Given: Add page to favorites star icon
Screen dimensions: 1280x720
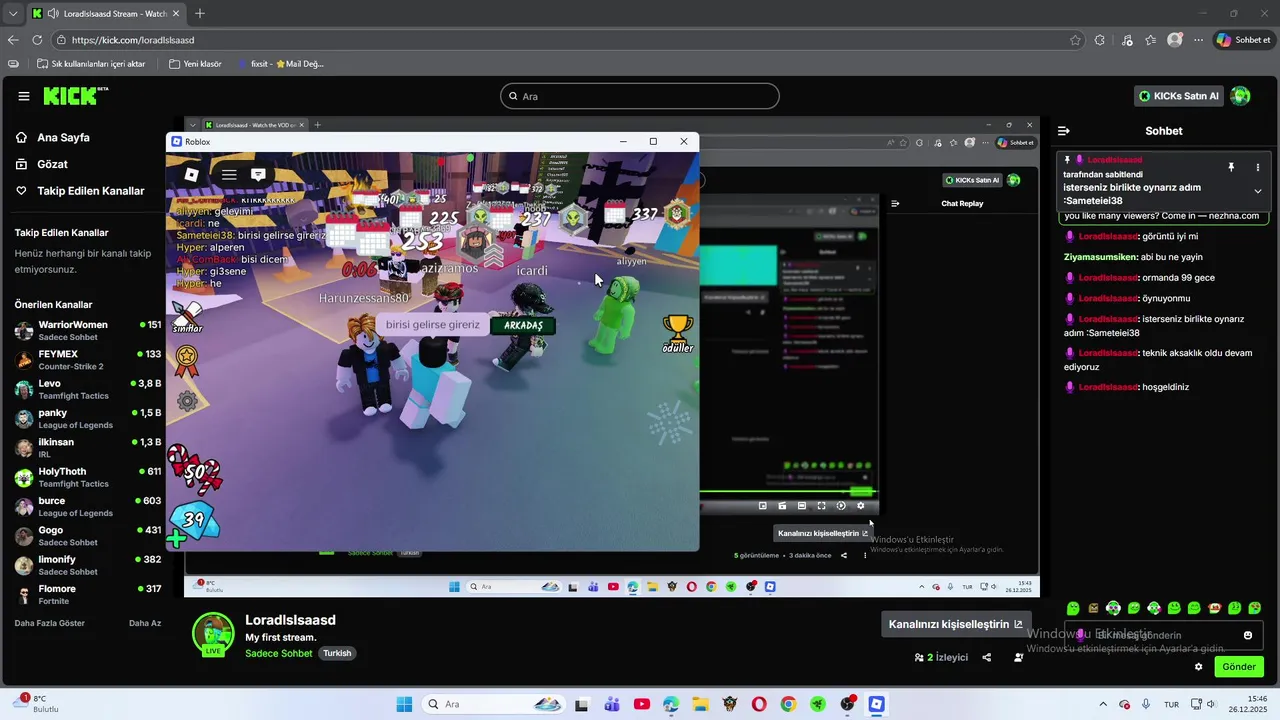Looking at the screenshot, I should 1075,40.
